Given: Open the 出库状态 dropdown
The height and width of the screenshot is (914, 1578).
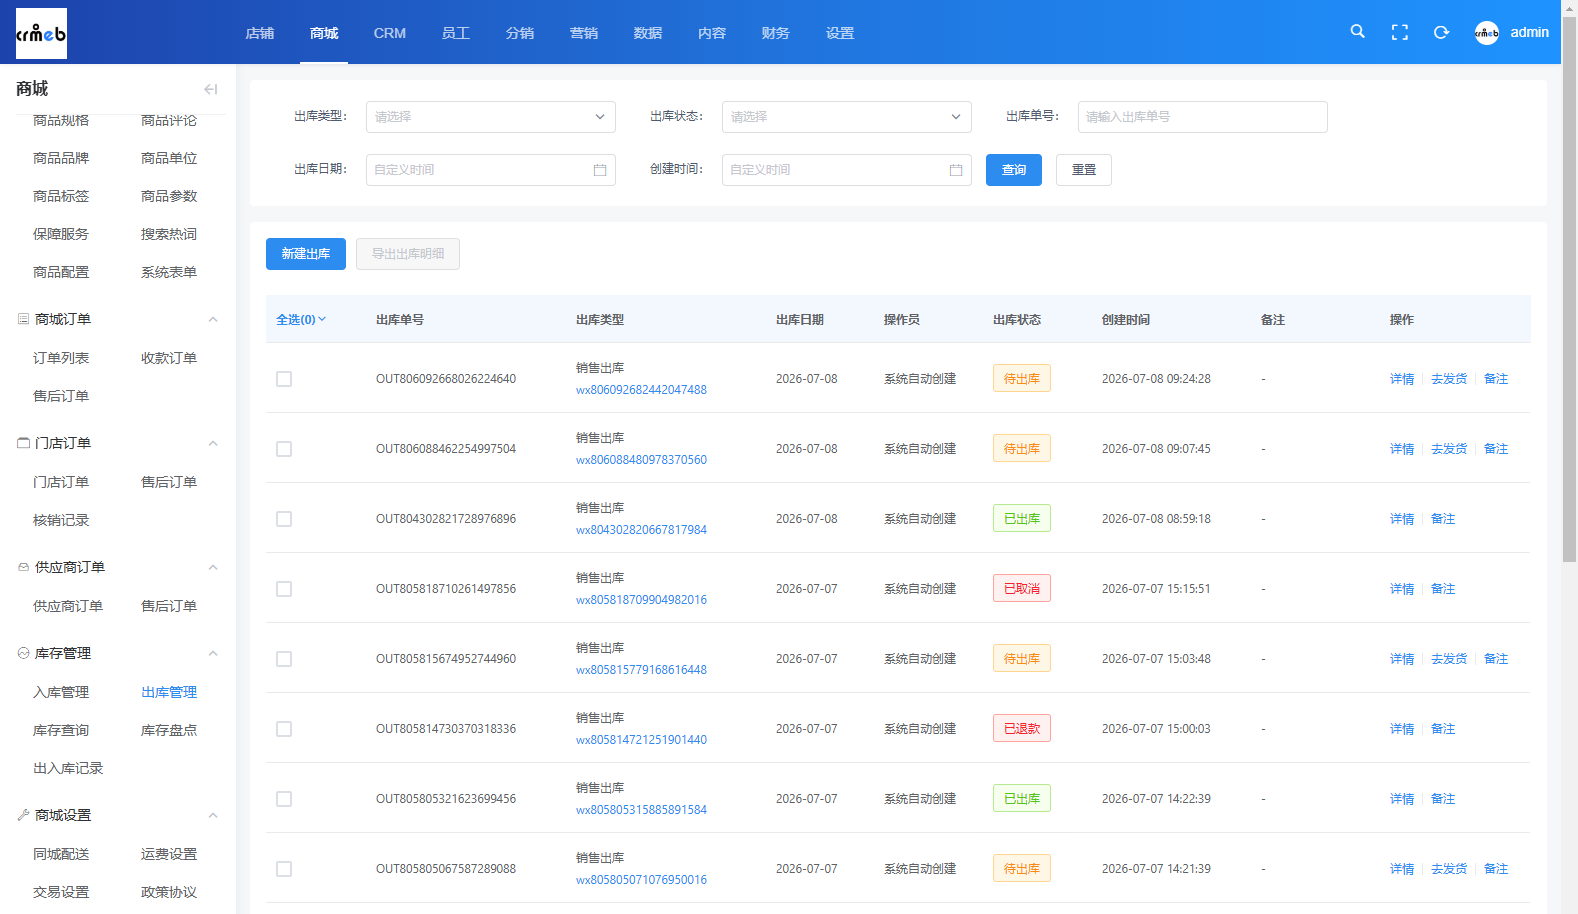Looking at the screenshot, I should pyautogui.click(x=847, y=117).
